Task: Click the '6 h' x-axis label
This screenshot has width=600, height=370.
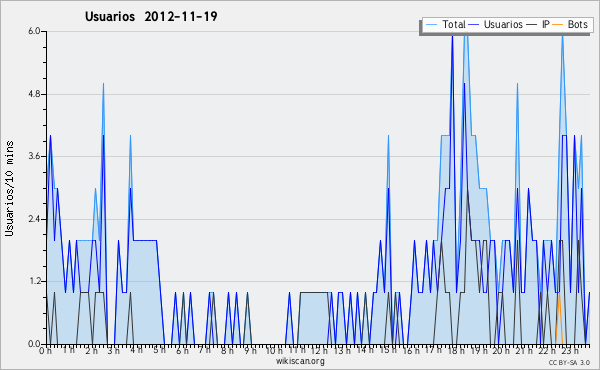Action: click(x=182, y=351)
